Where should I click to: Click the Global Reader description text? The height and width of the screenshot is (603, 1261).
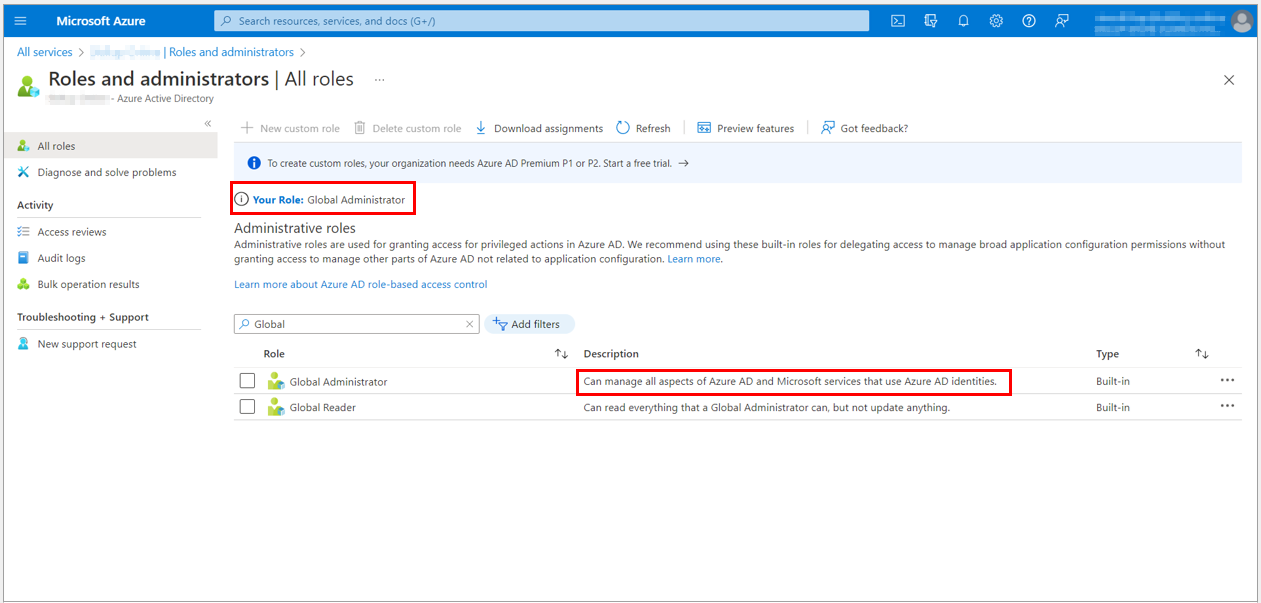pos(767,408)
